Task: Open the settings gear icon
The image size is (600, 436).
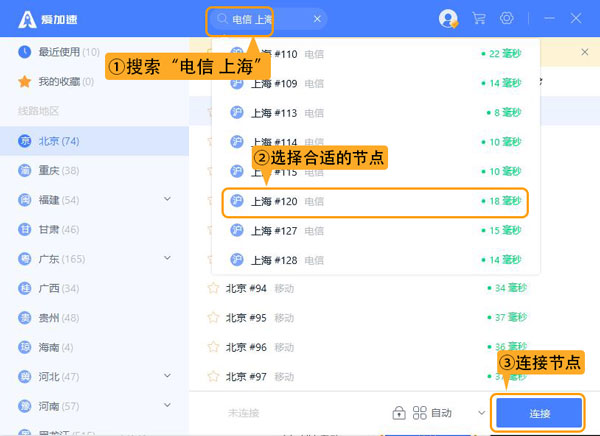Action: [507, 18]
